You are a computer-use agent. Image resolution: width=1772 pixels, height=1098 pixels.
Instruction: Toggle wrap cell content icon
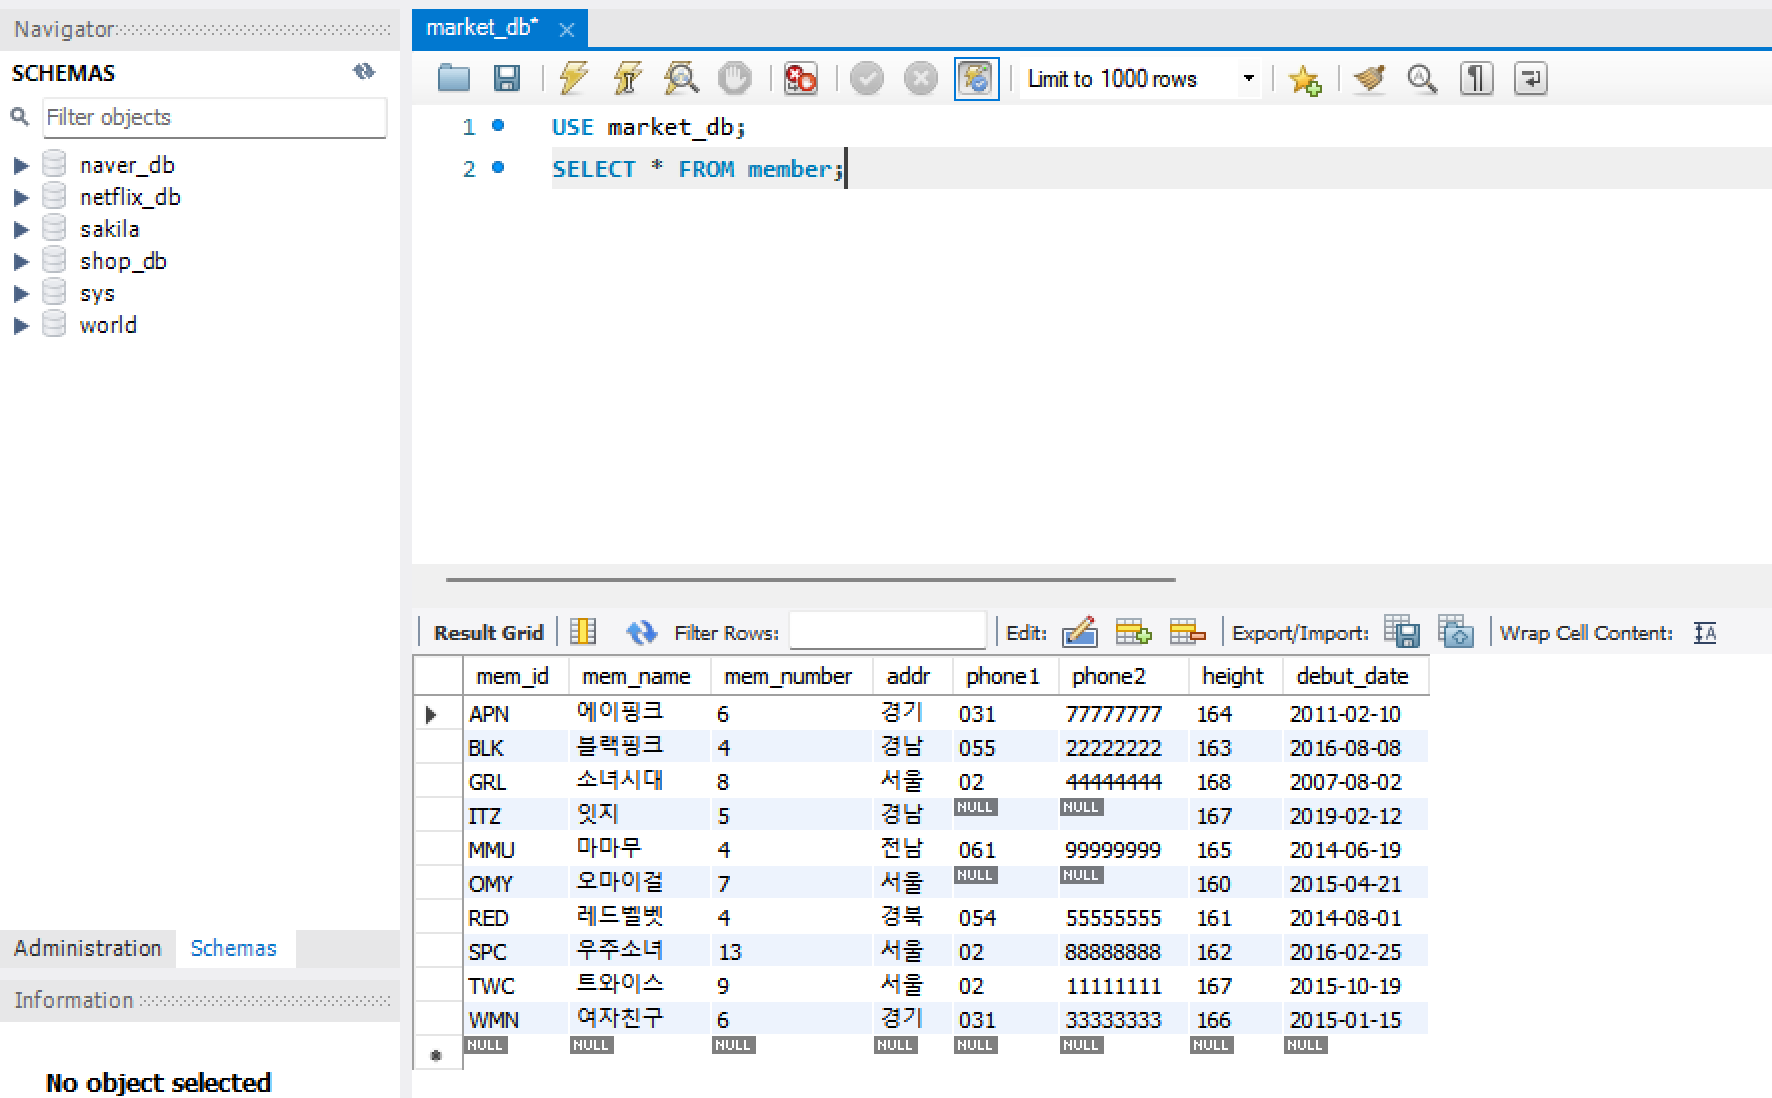tap(1705, 632)
